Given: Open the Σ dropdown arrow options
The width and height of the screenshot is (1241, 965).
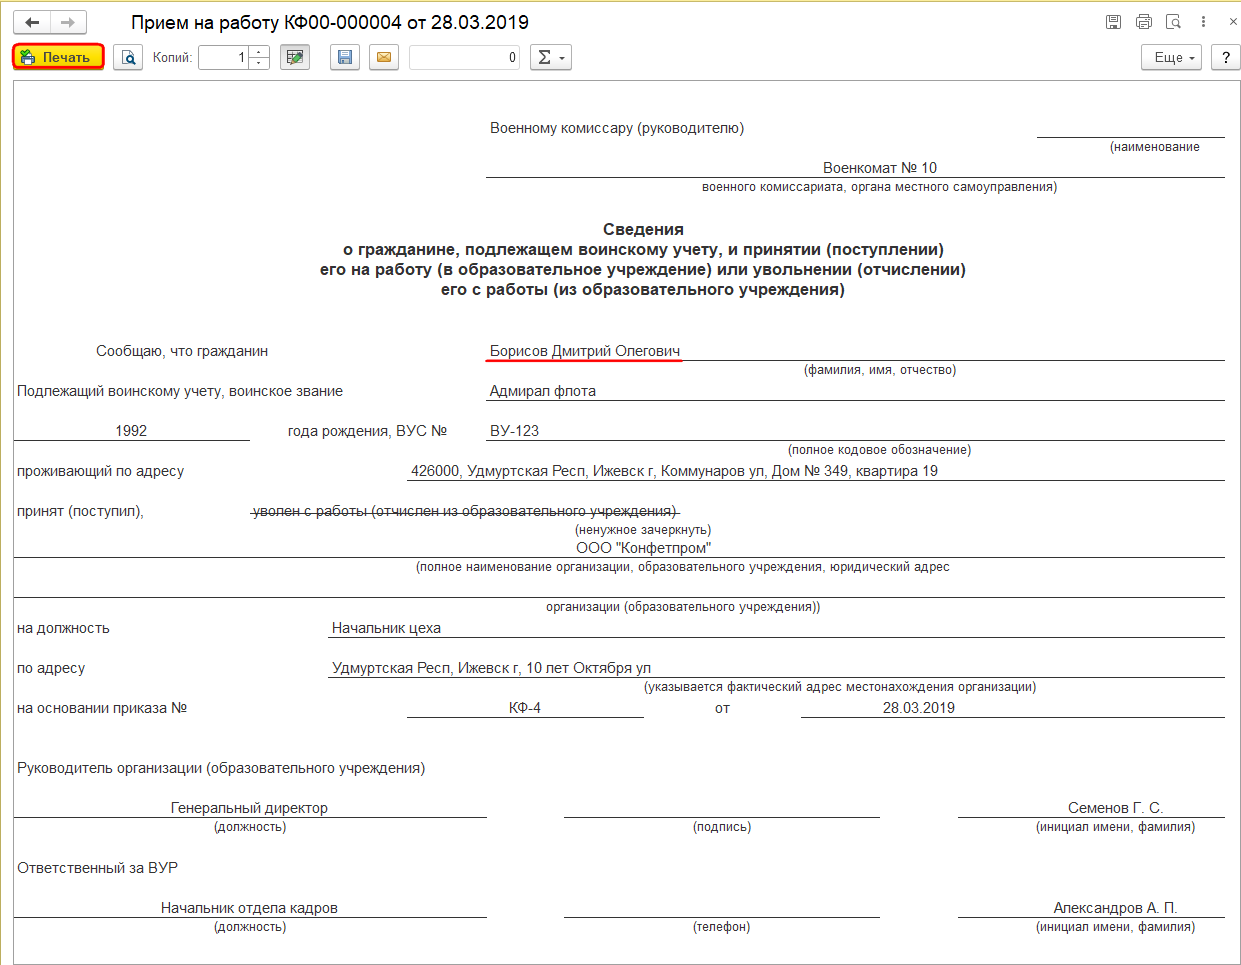Looking at the screenshot, I should pos(563,57).
